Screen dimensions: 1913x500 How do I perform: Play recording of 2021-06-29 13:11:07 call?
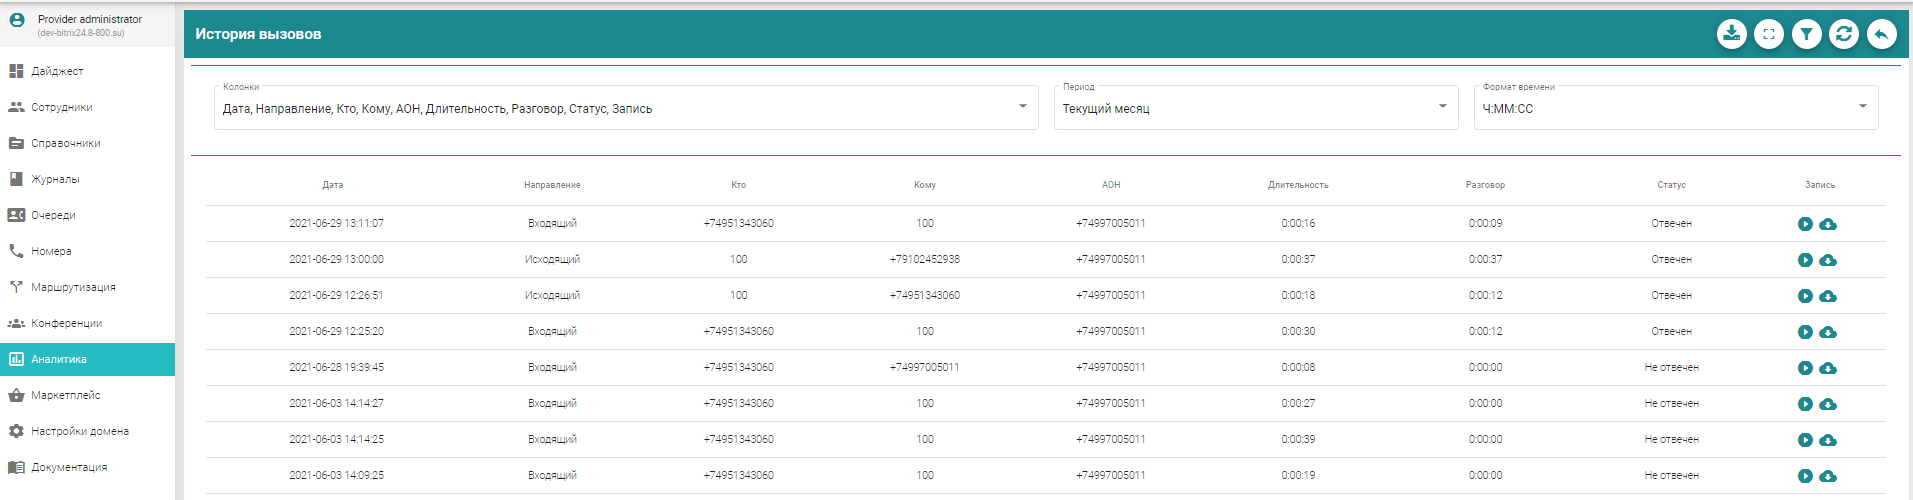(1805, 224)
